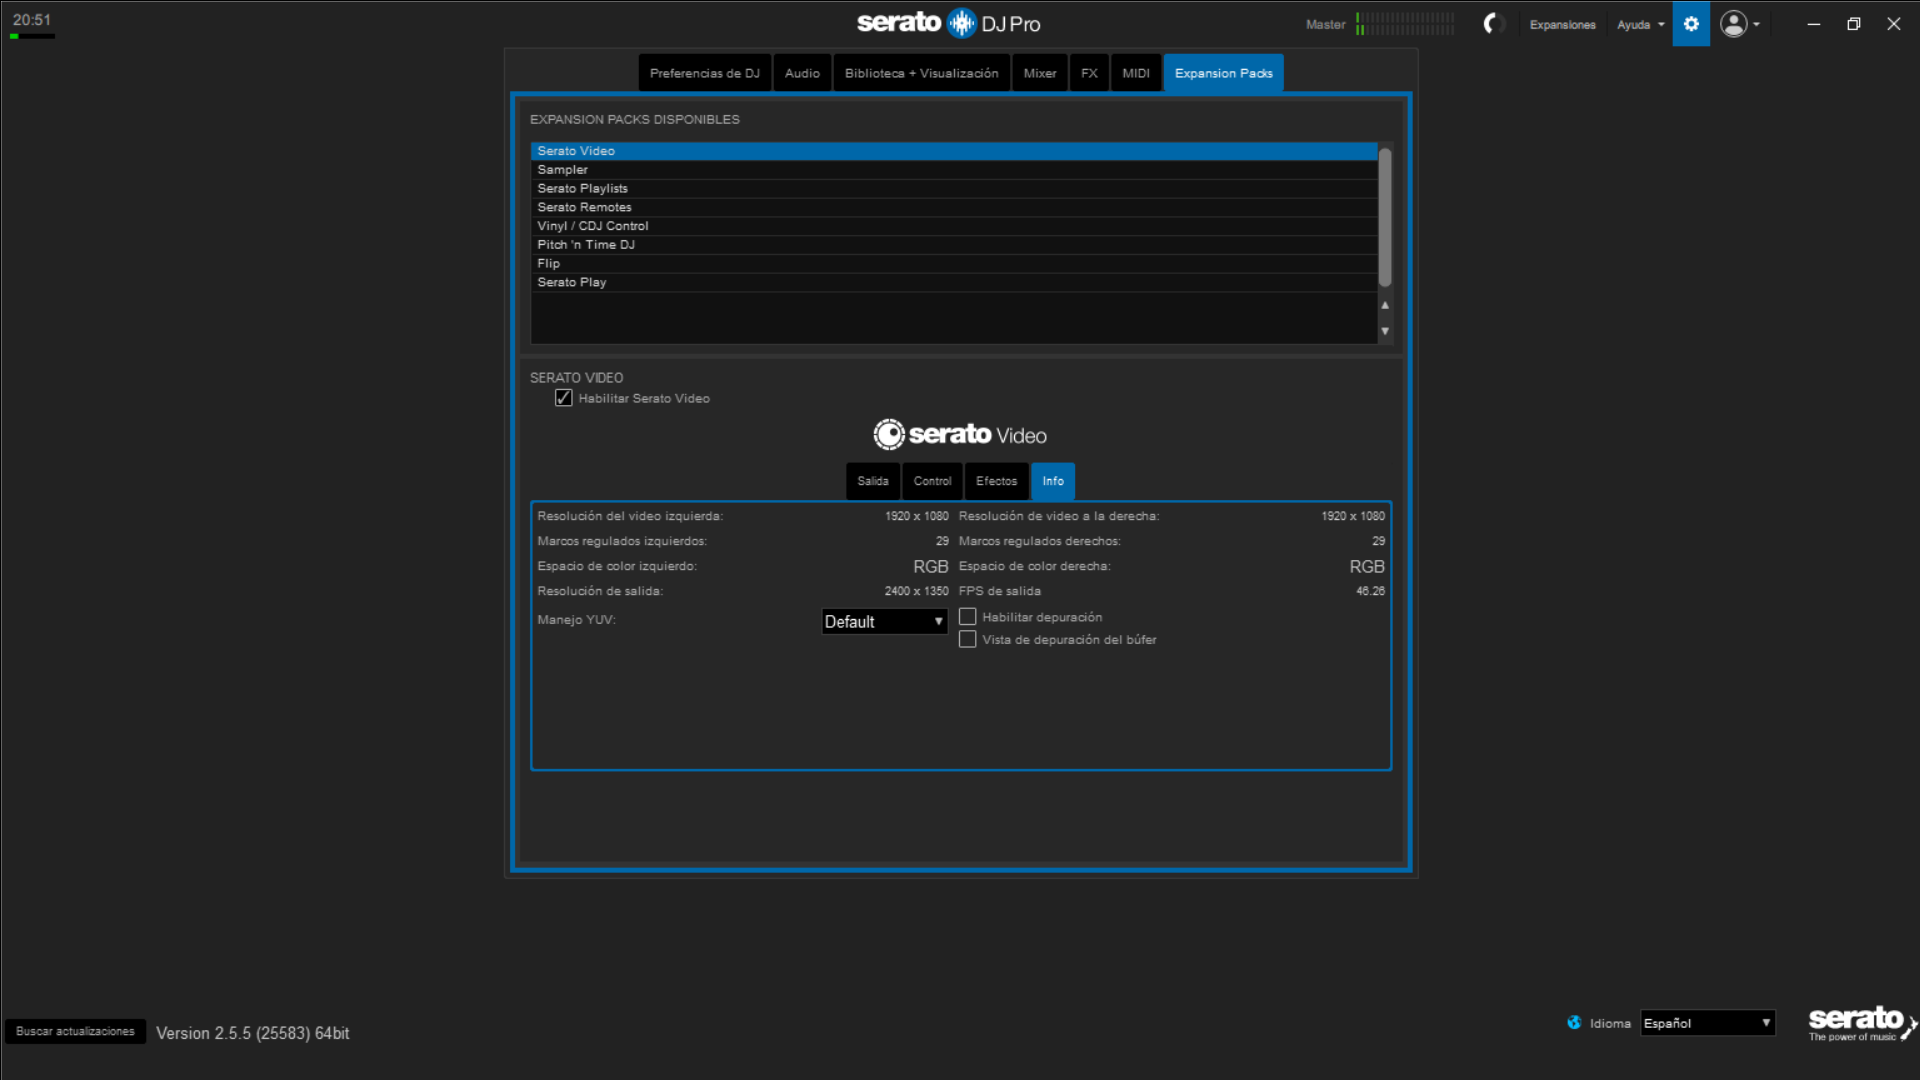Click the crescent-shaped icon beside the Master meter
The width and height of the screenshot is (1920, 1080).
click(x=1493, y=24)
